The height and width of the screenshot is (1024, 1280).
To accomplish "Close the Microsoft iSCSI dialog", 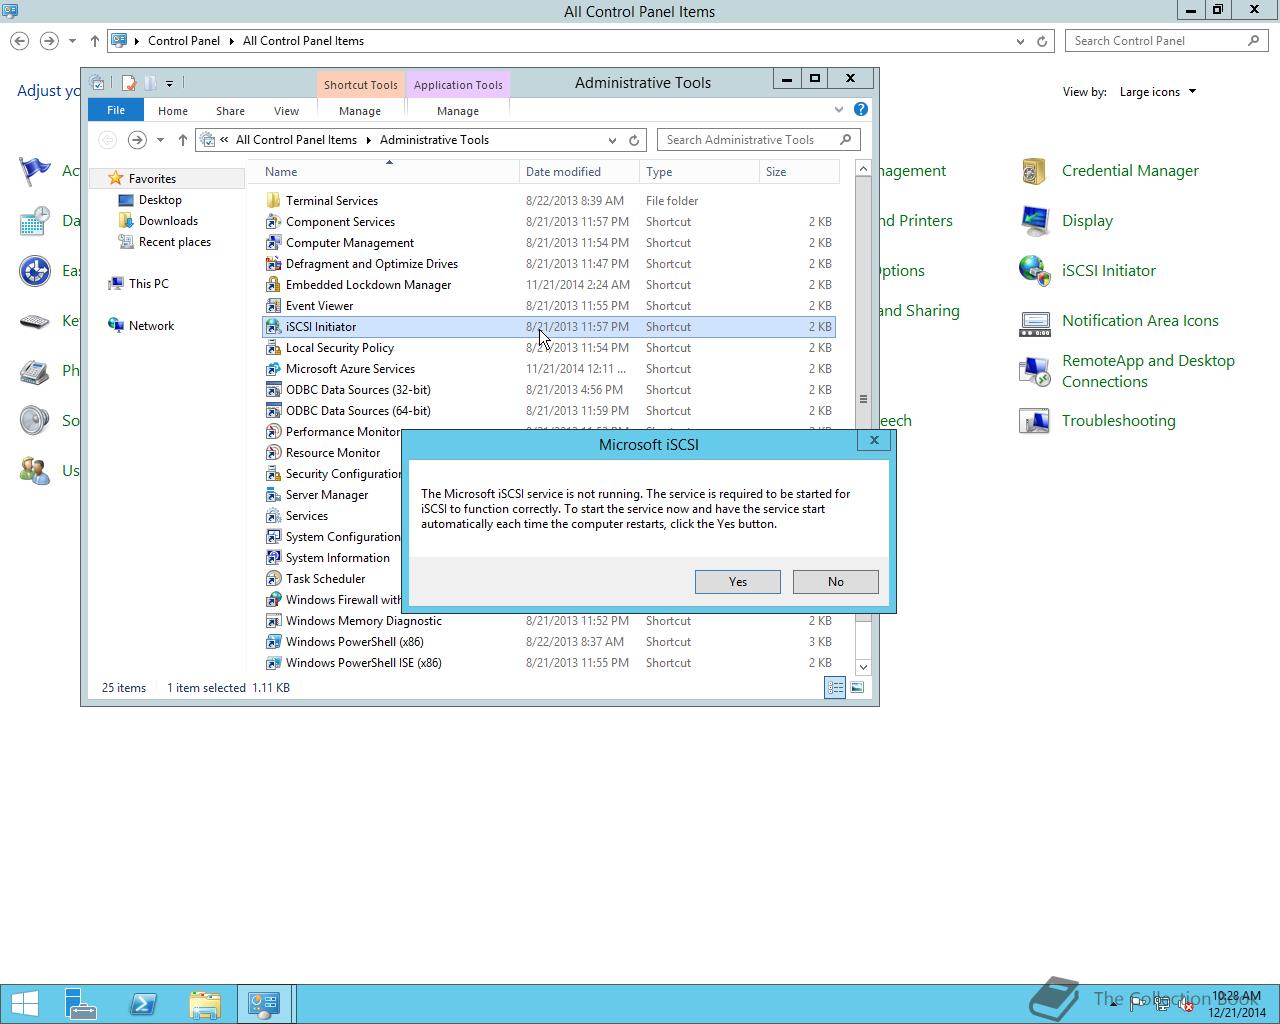I will click(874, 440).
